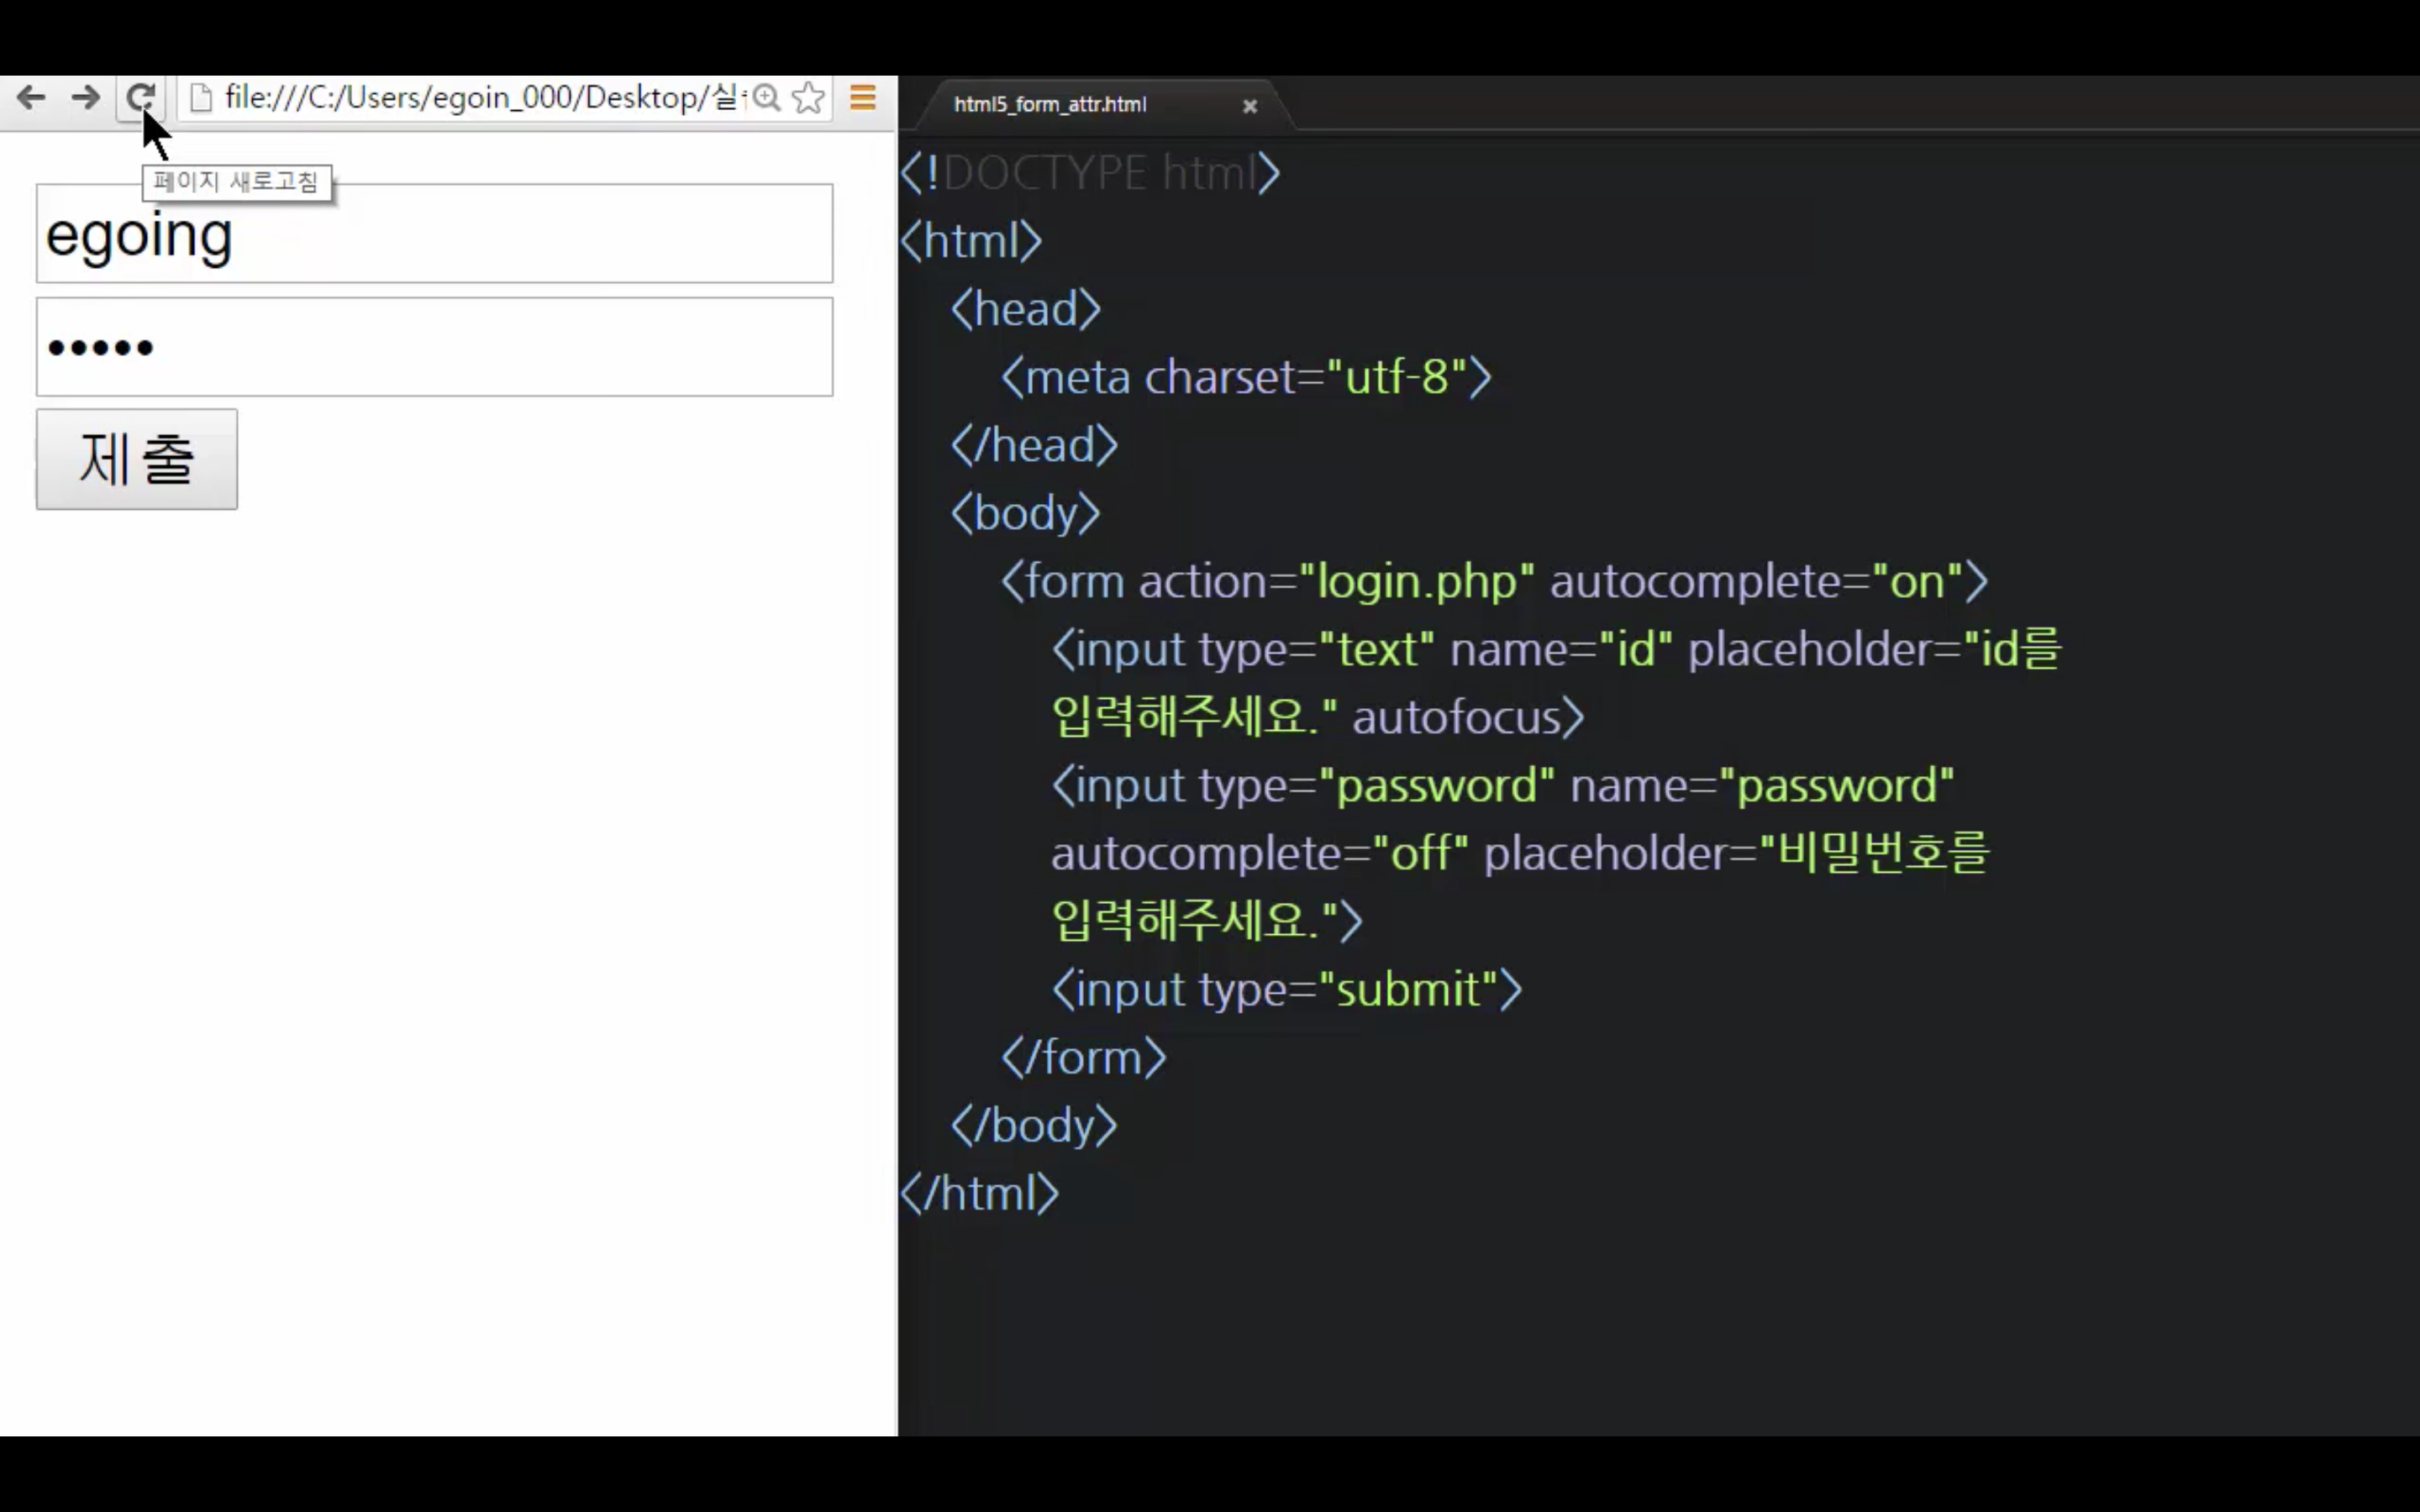This screenshot has width=2420, height=1512.
Task: Click the browser back arrow
Action: (x=31, y=98)
